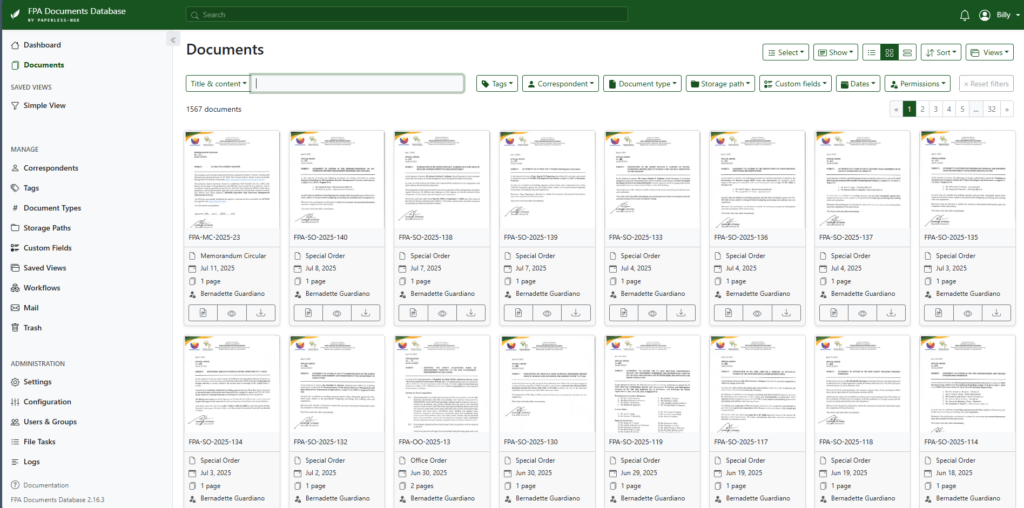Click the download icon for FPA-SO-2025-135
The height and width of the screenshot is (508, 1024).
click(x=997, y=313)
